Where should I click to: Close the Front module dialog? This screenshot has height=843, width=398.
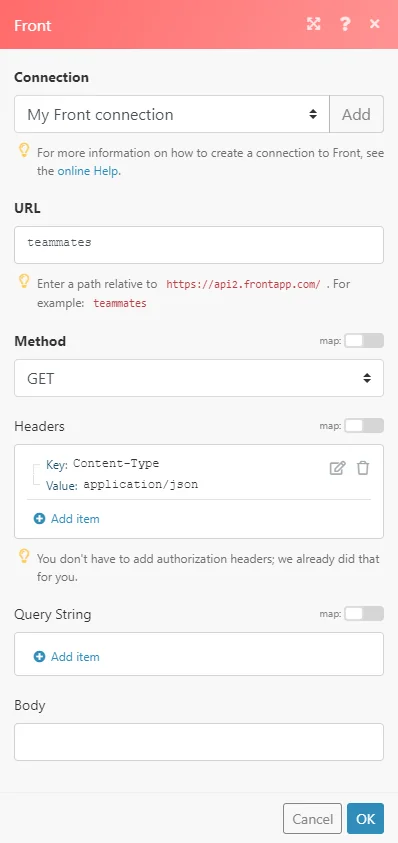coord(375,24)
